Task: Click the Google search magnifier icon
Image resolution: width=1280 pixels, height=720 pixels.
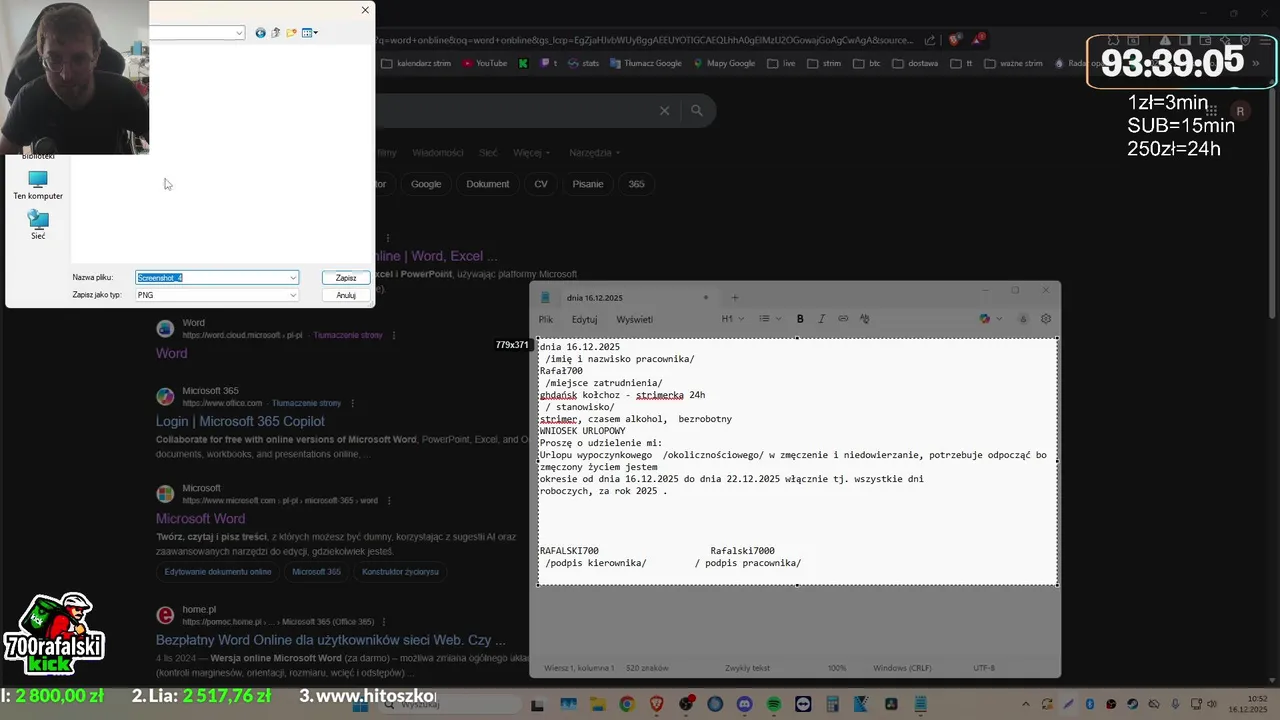Action: pyautogui.click(x=697, y=111)
